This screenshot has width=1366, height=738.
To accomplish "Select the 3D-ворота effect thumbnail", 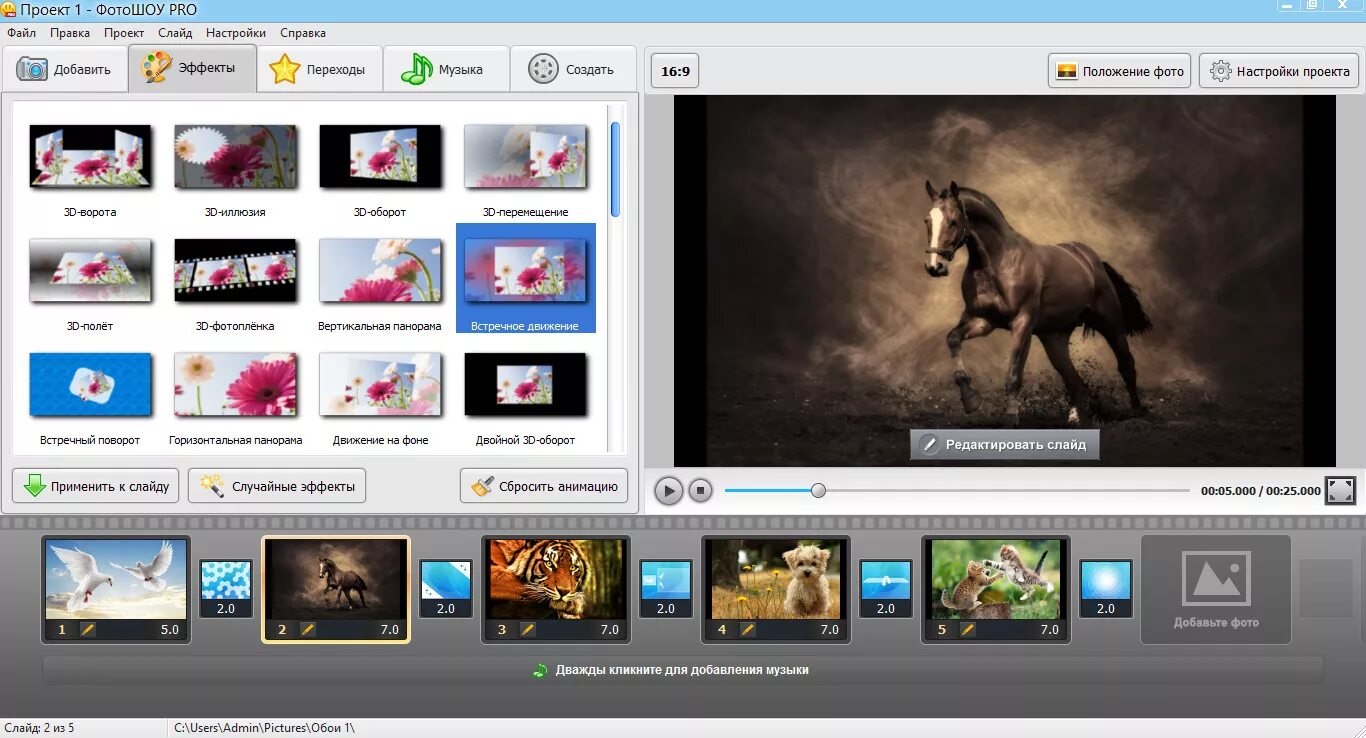I will click(90, 157).
